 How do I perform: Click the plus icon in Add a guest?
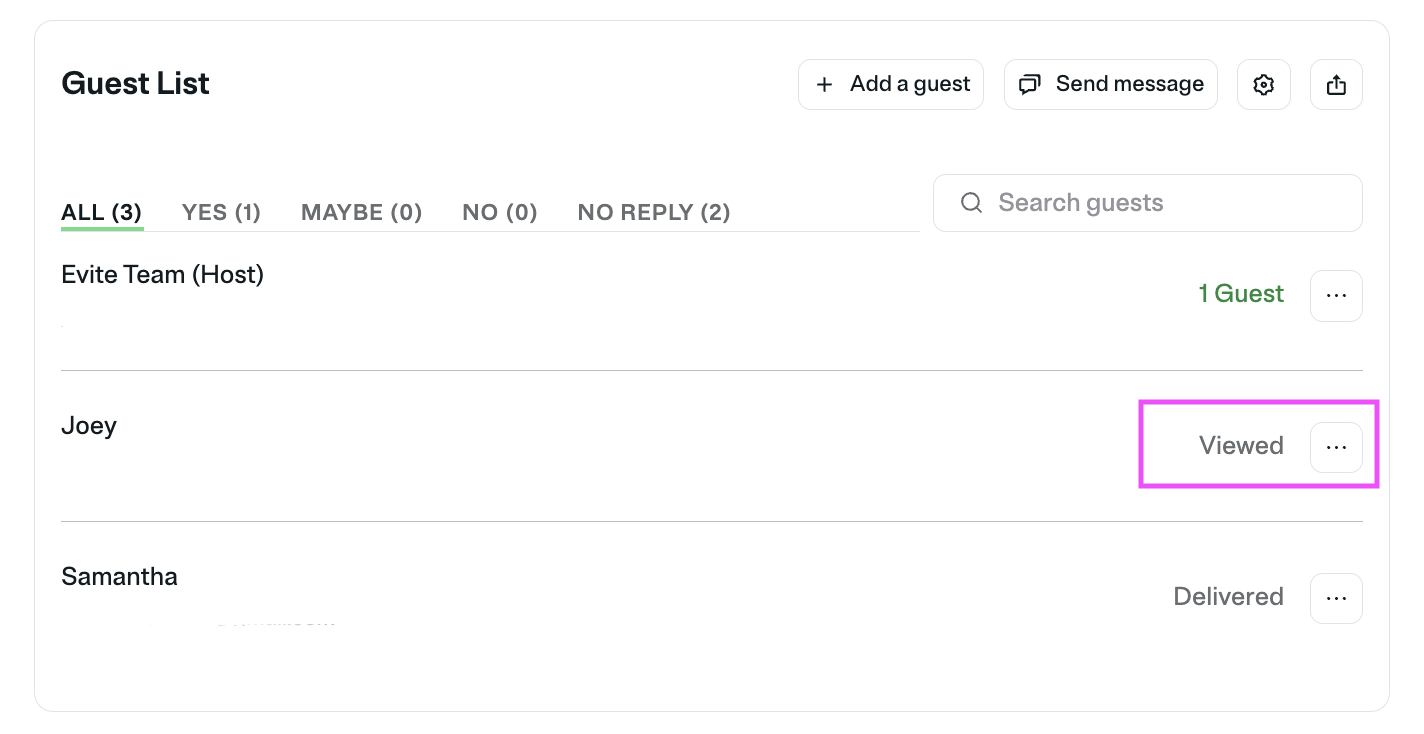click(x=824, y=85)
